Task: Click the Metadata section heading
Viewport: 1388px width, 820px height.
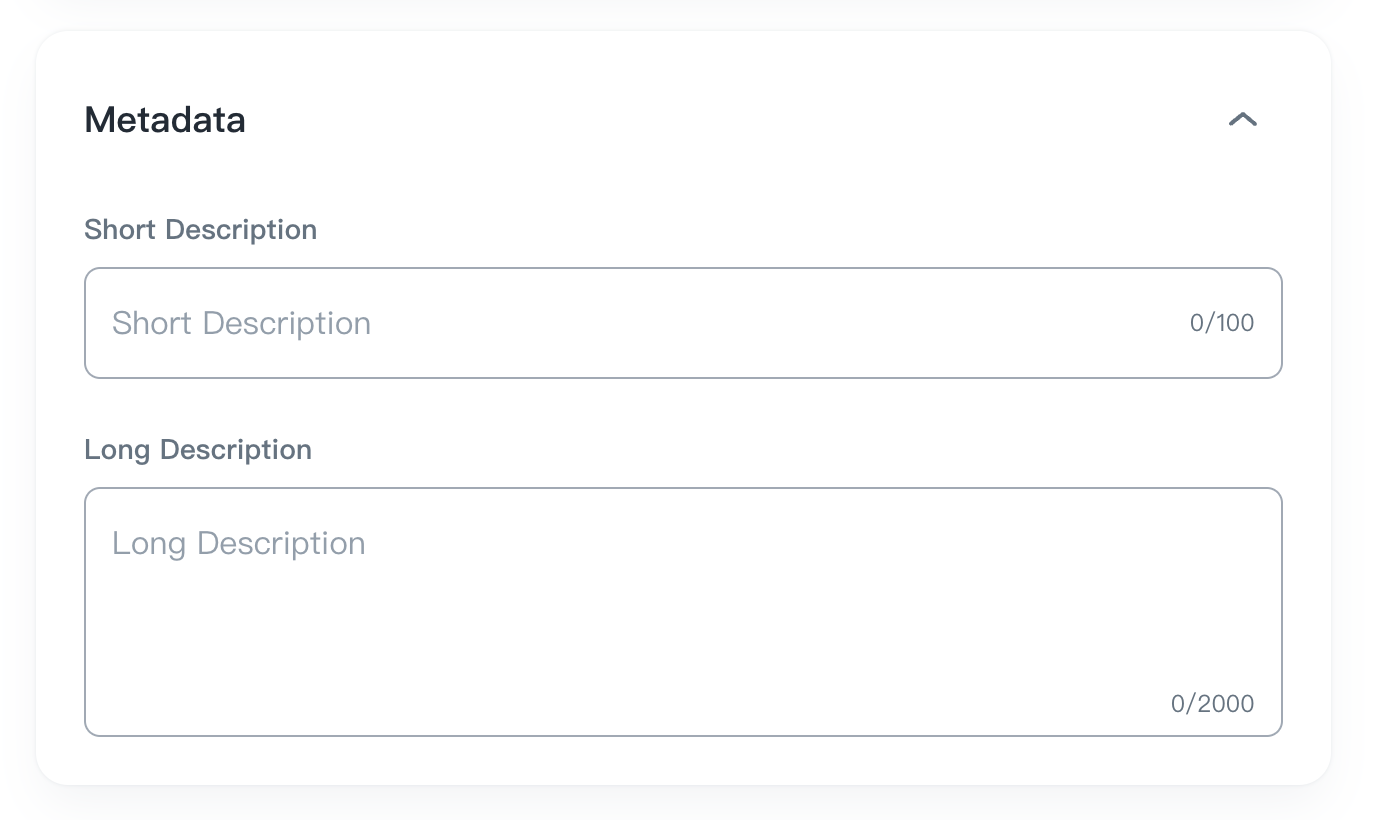Action: [x=165, y=120]
